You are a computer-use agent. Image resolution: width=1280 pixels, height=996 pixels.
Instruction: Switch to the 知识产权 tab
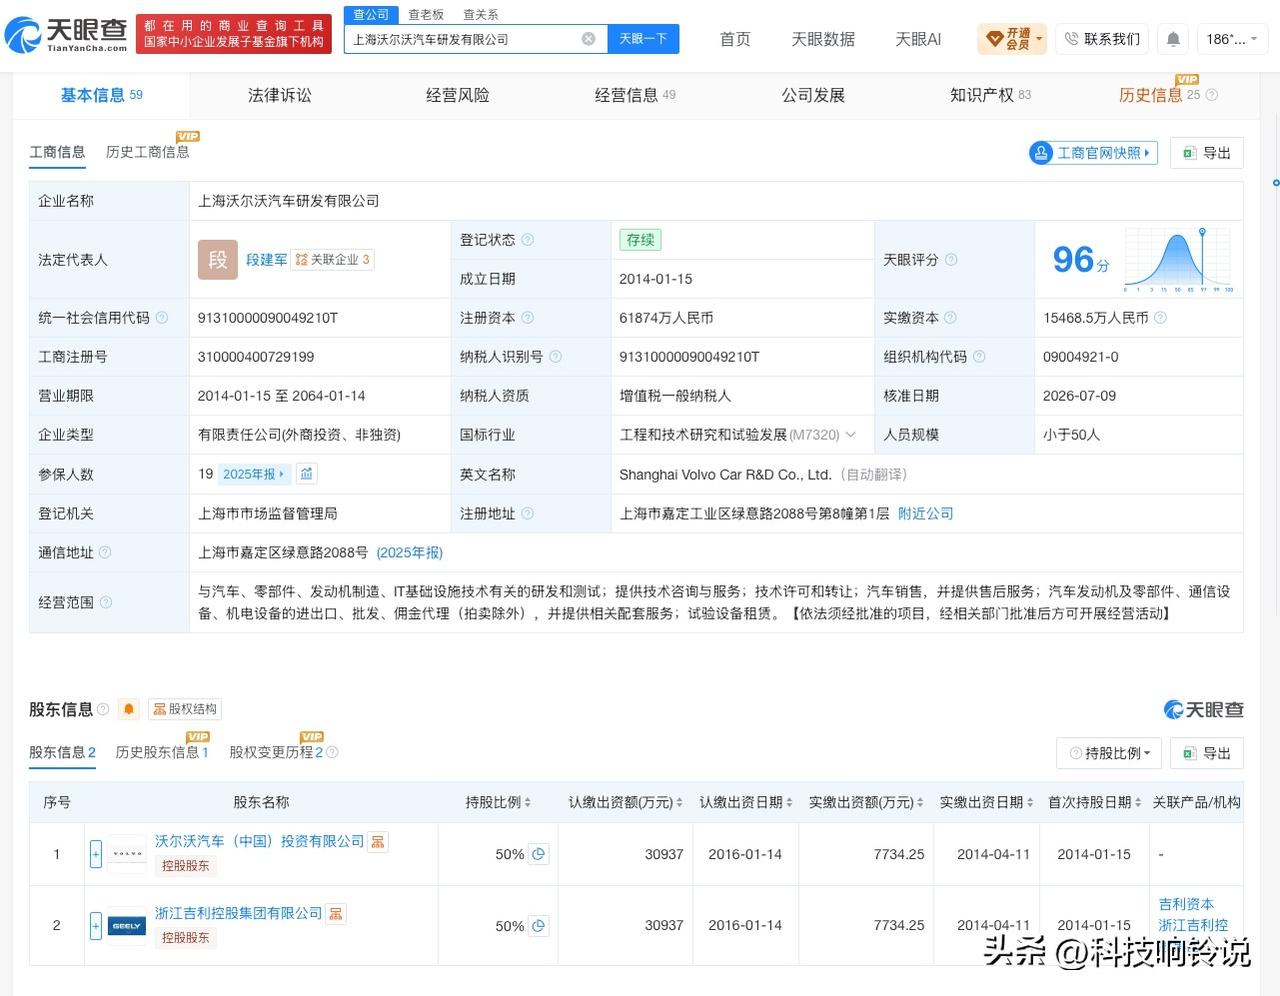click(x=990, y=95)
